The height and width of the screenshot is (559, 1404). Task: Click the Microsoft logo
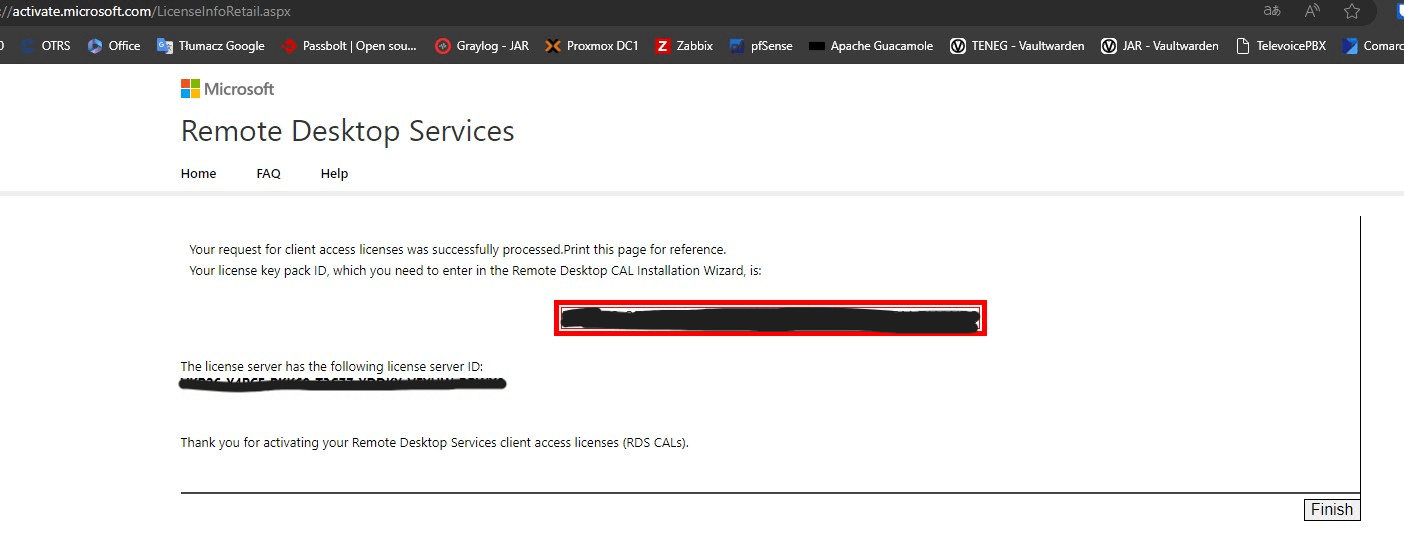[227, 89]
